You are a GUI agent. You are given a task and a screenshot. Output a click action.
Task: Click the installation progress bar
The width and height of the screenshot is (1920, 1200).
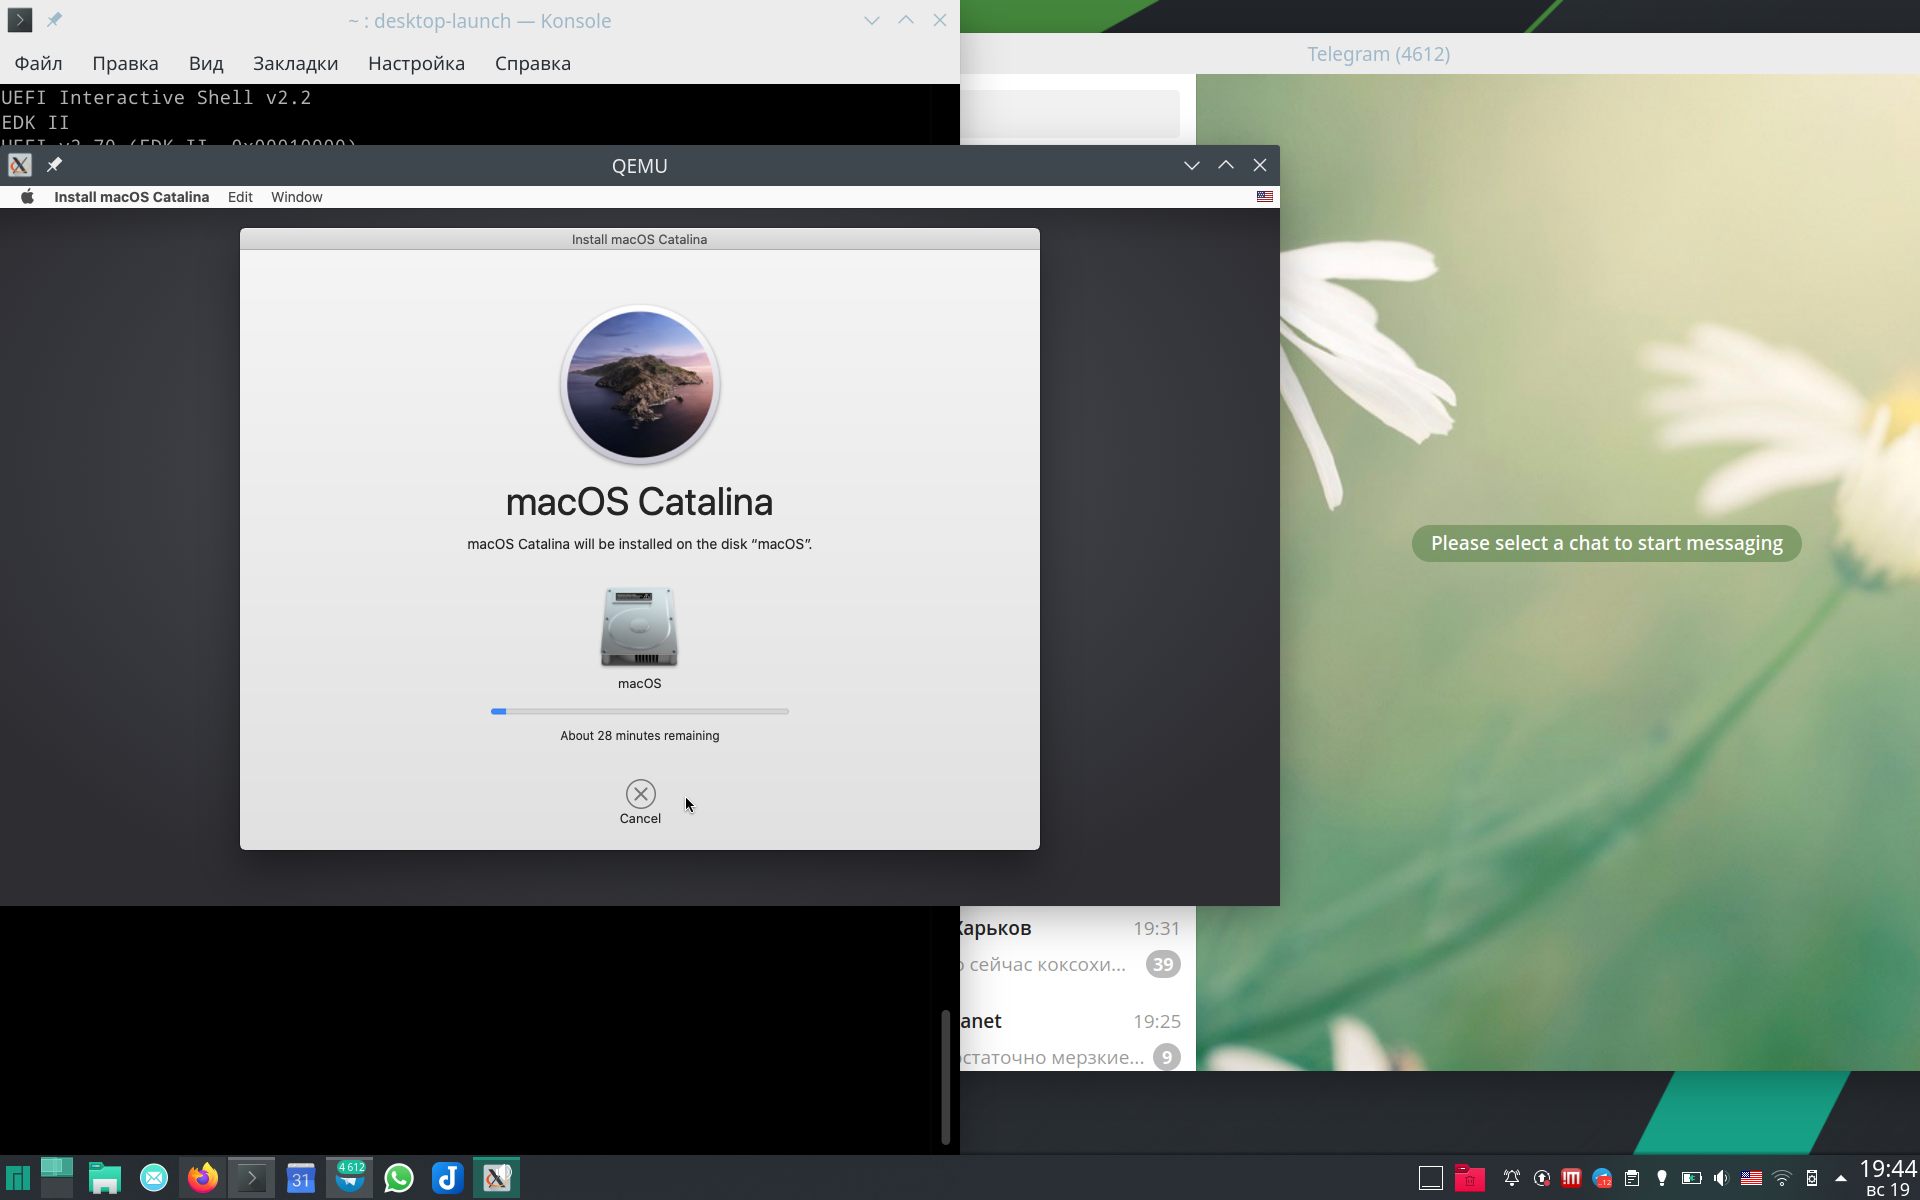639,711
